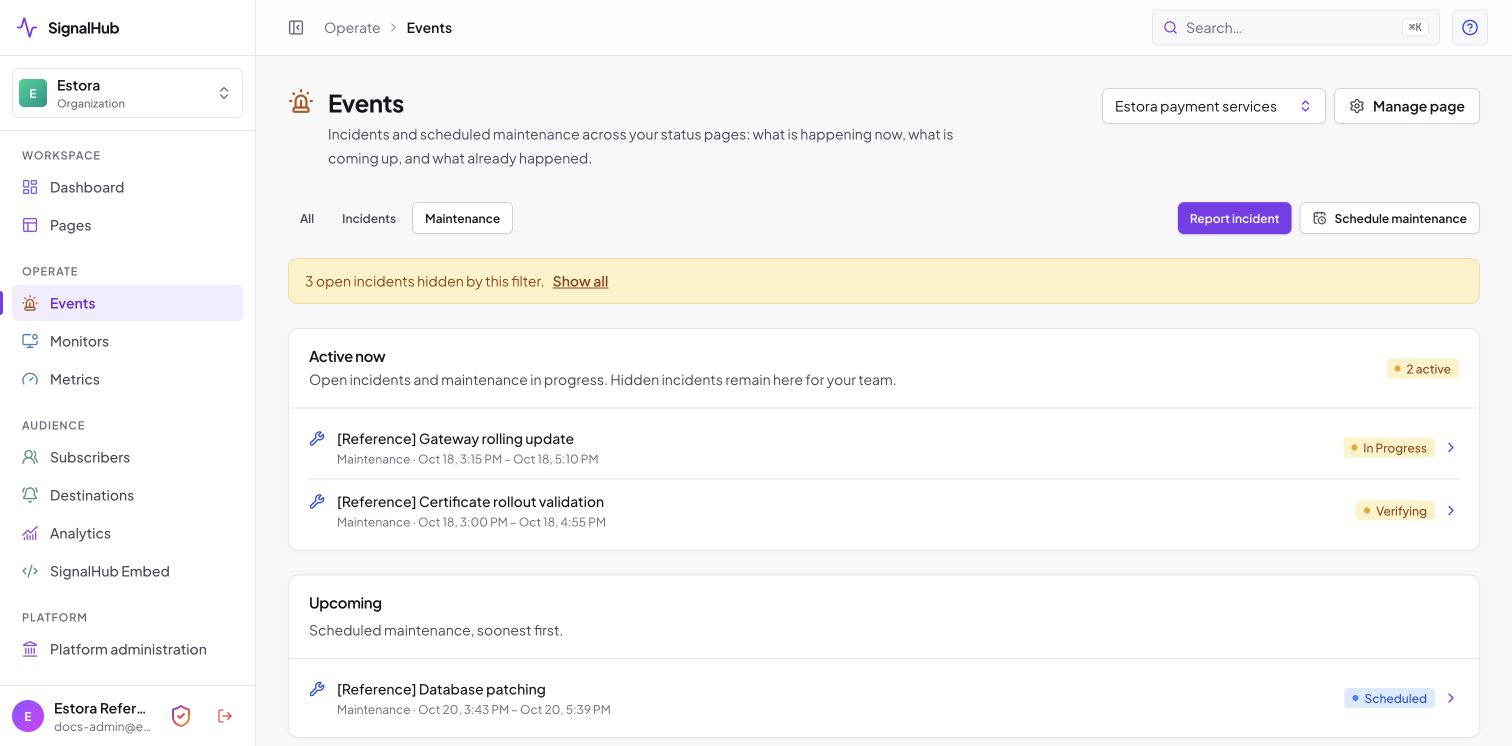Image resolution: width=1512 pixels, height=746 pixels.
Task: Open the Estora payment services page dropdown
Action: coord(1214,106)
